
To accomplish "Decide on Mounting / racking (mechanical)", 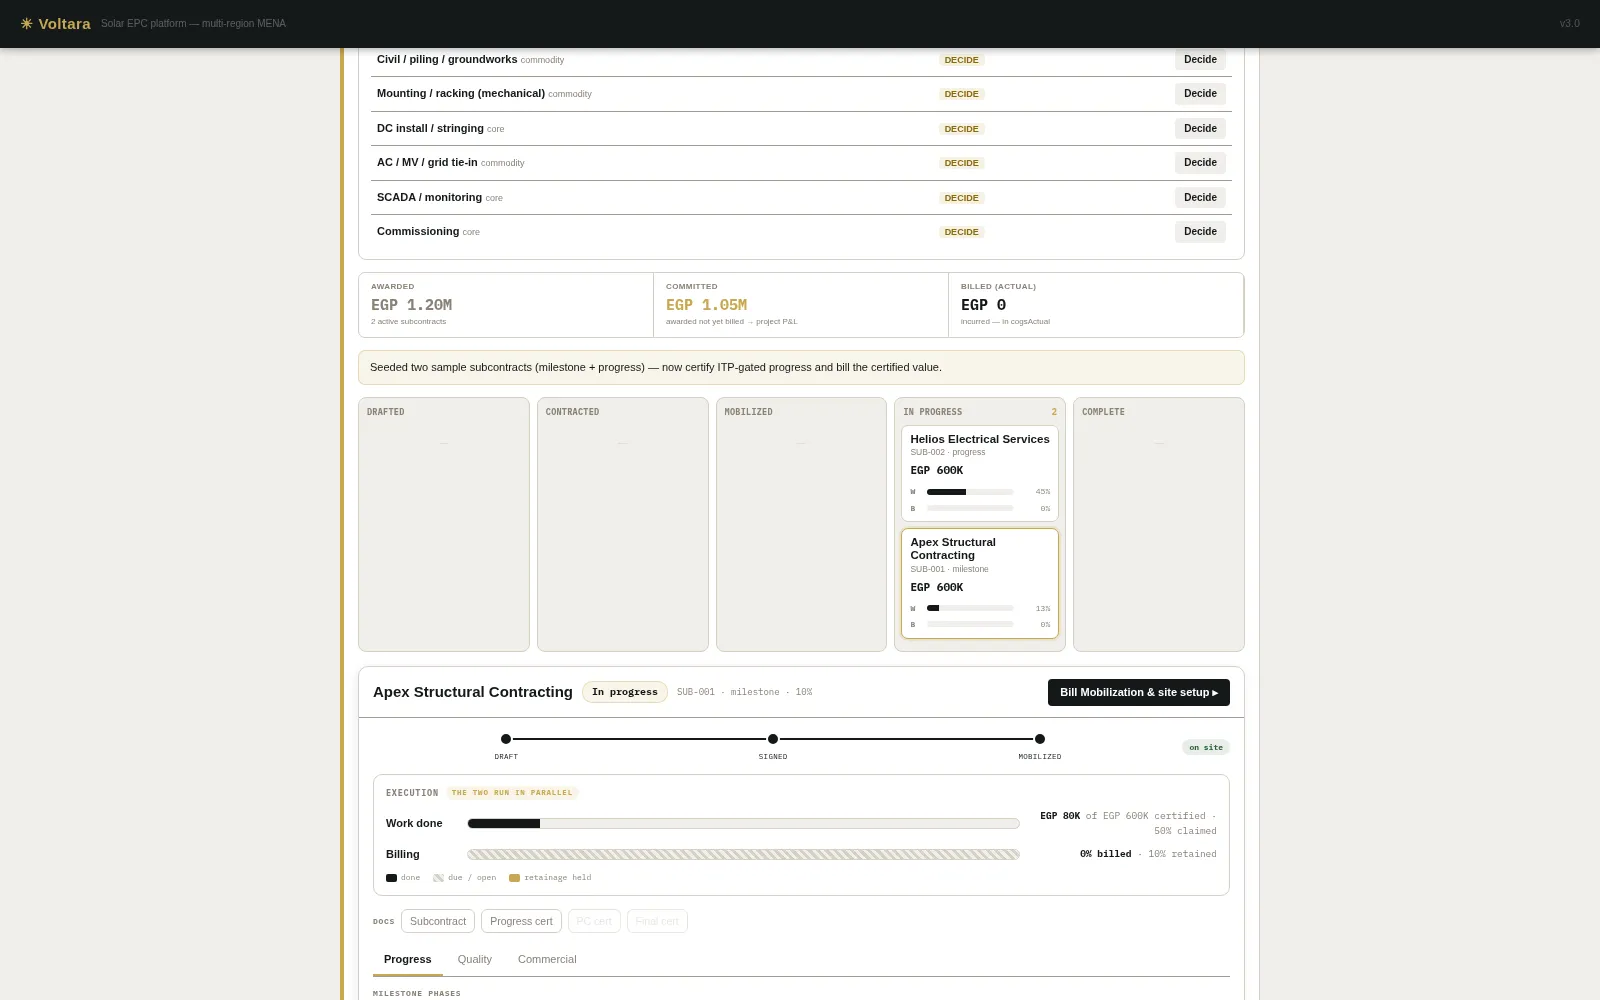I will [1200, 94].
